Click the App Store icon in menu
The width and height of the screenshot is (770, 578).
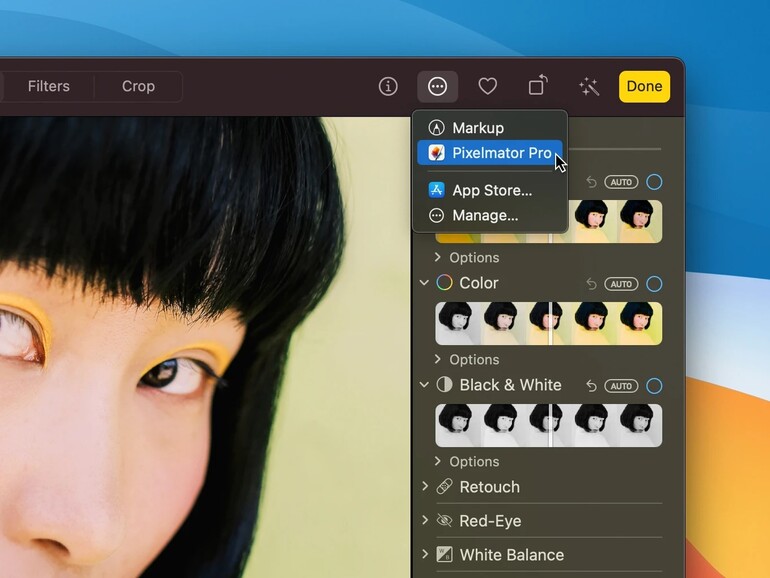(x=436, y=190)
